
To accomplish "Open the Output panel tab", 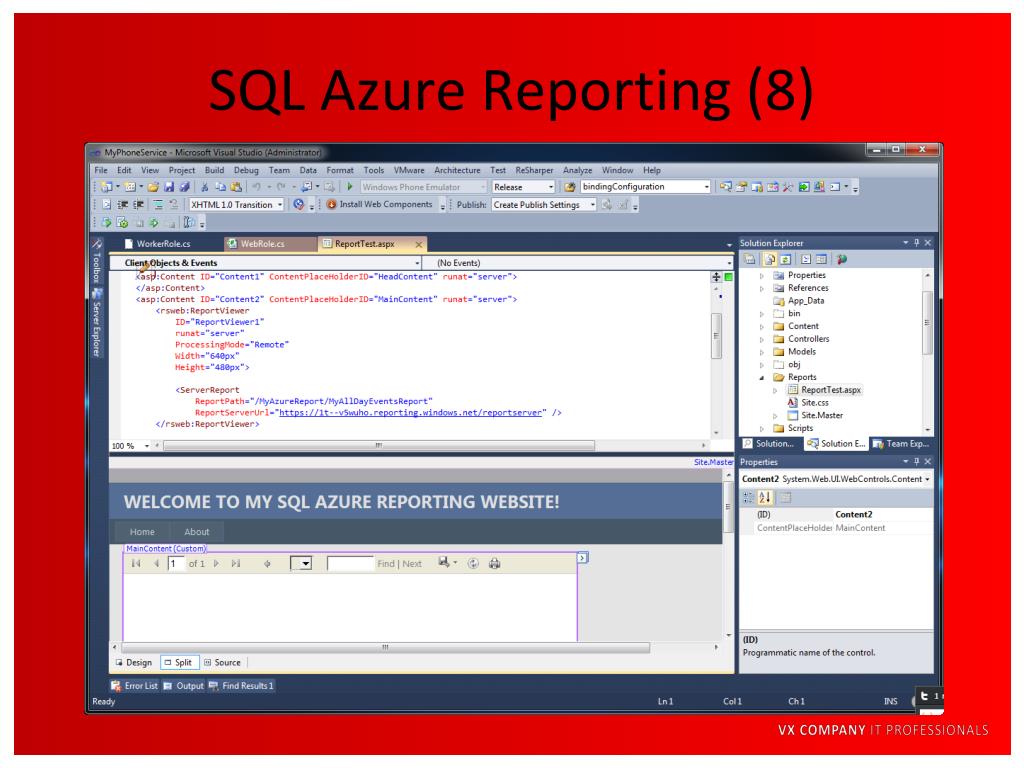I will (x=184, y=686).
